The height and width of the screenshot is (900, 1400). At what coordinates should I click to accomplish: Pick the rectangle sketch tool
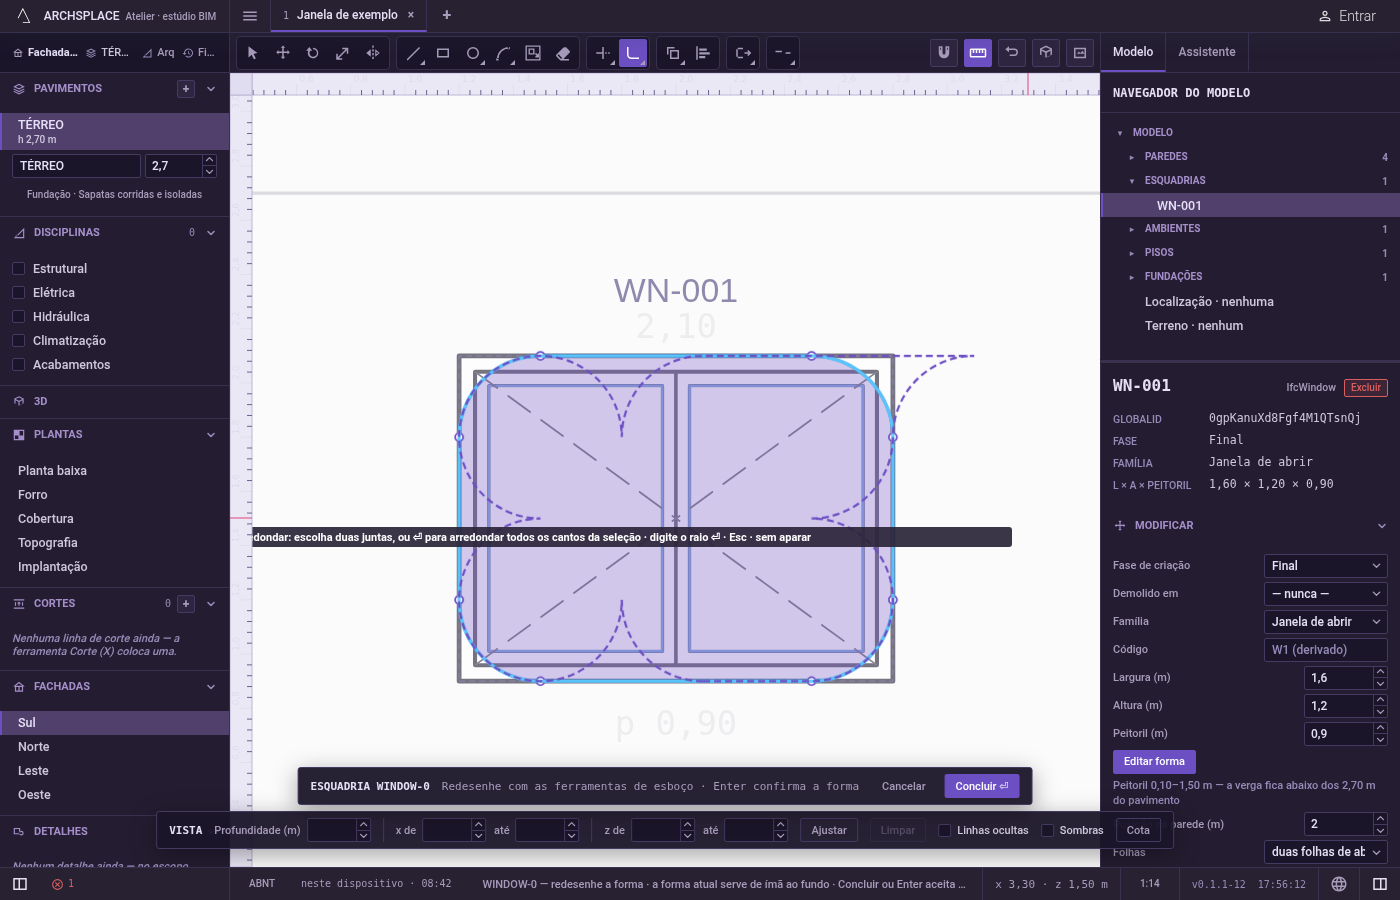click(443, 53)
